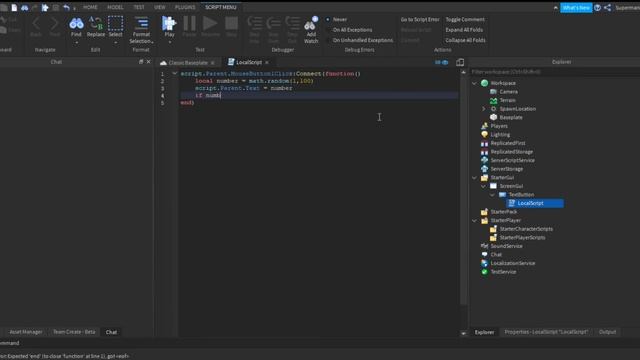This screenshot has width=640, height=360.
Task: Collapse the StarterPlayer node
Action: 474,220
